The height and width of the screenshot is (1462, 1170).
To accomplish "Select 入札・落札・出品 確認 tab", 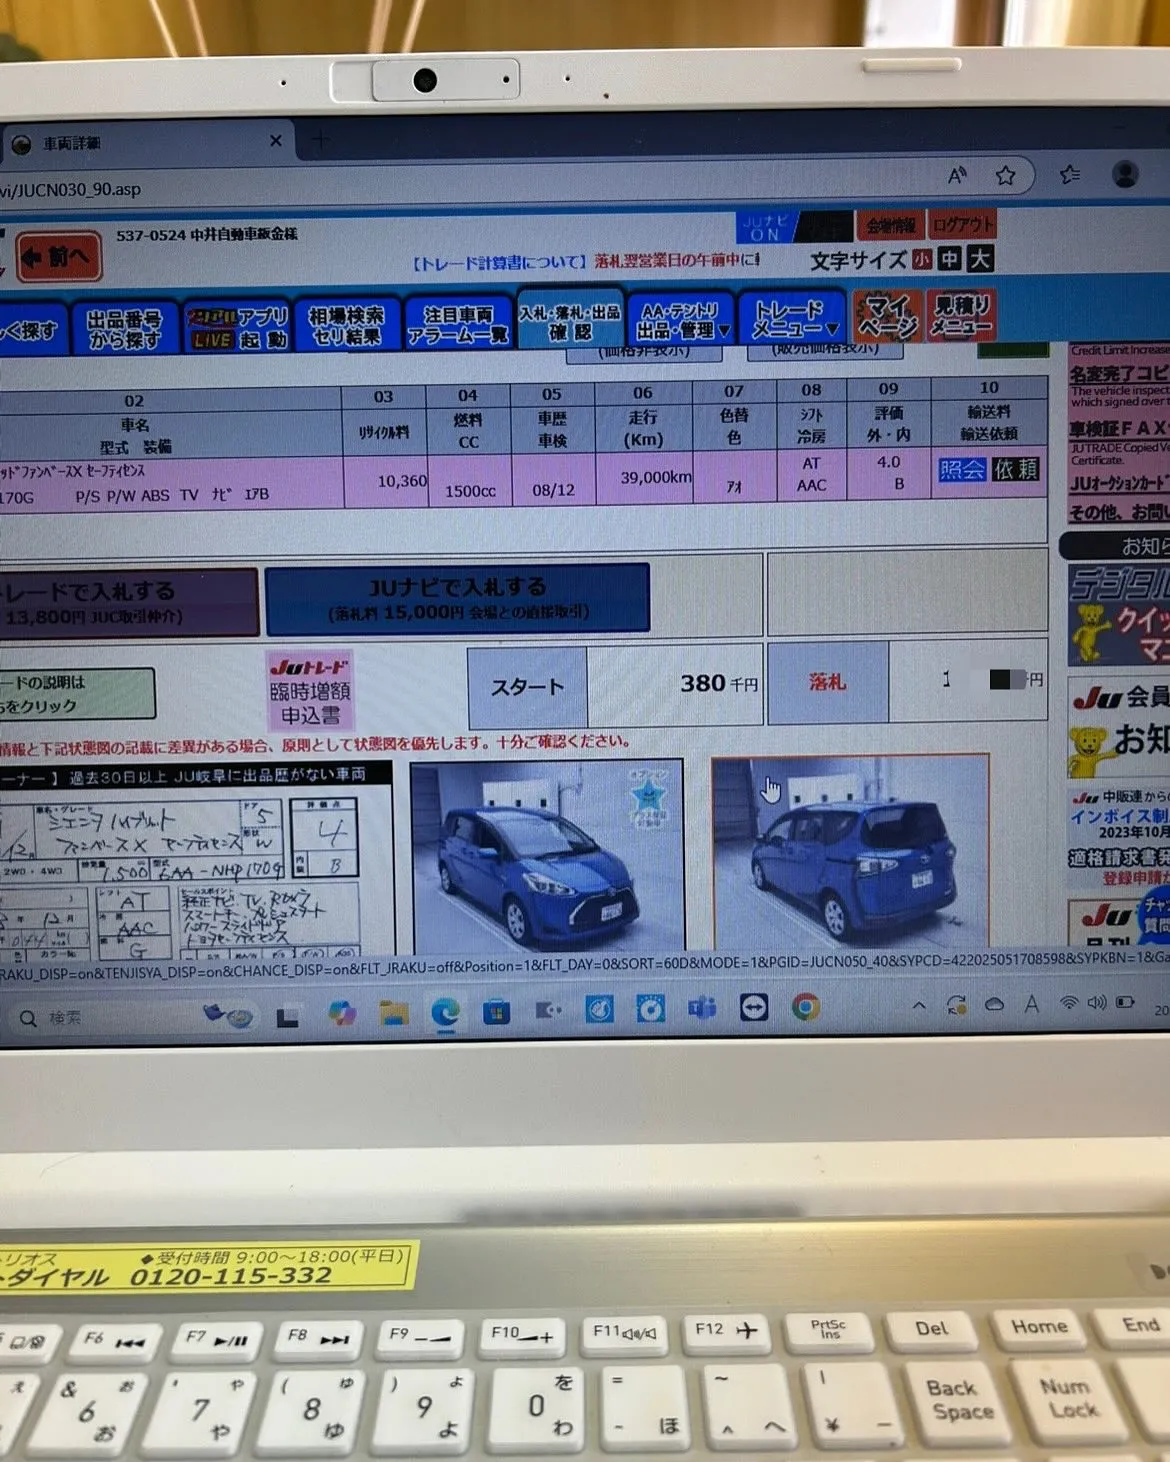I will pyautogui.click(x=570, y=321).
